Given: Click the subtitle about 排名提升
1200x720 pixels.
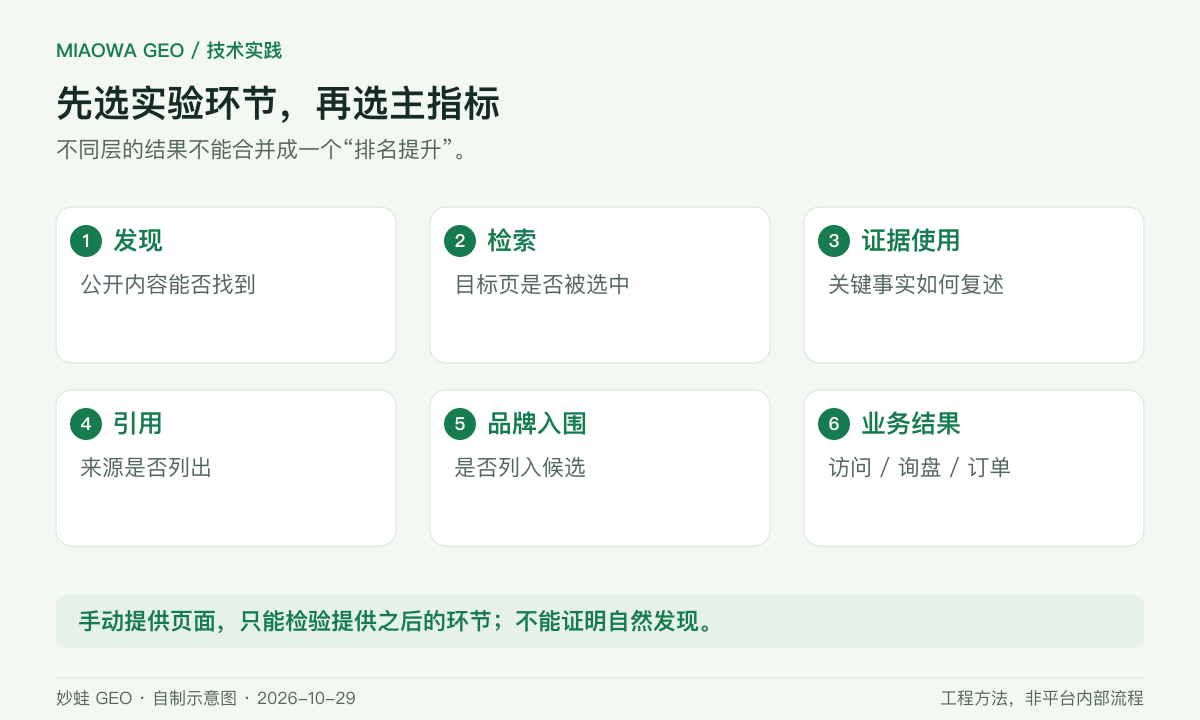Looking at the screenshot, I should click(x=263, y=151).
